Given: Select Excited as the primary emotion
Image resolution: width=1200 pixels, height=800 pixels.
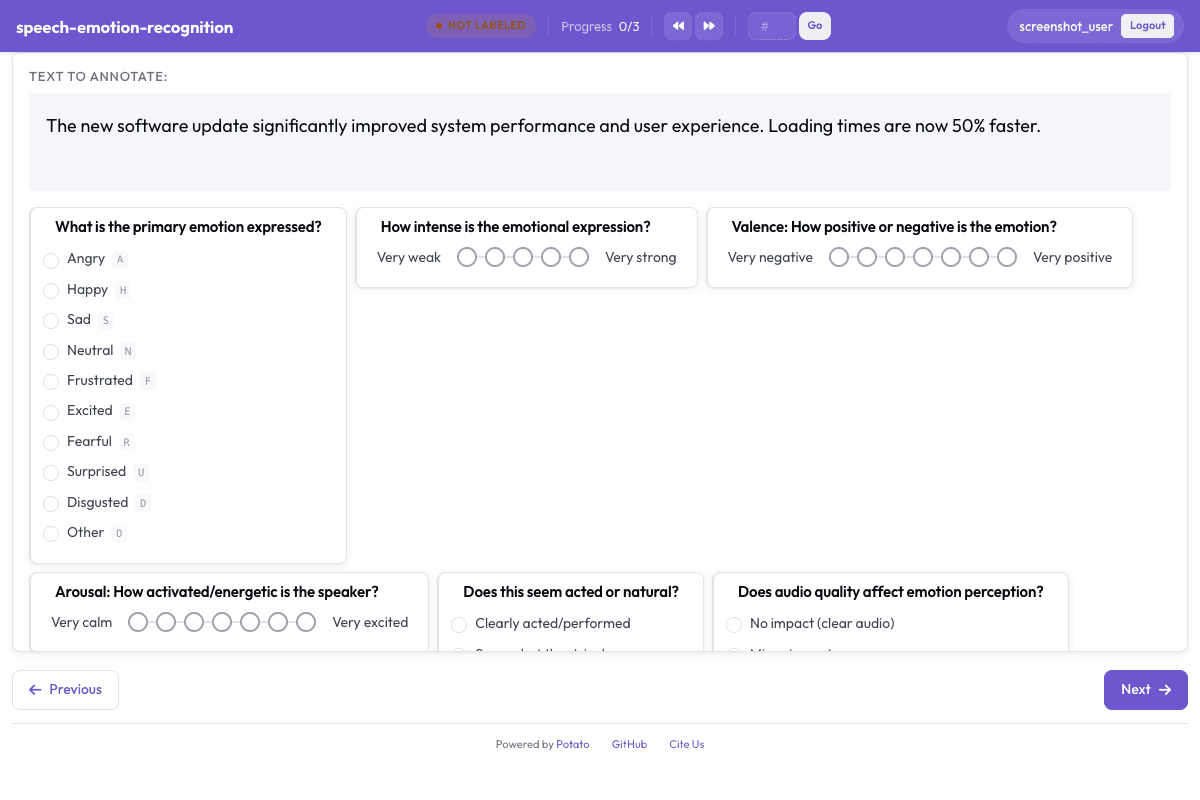Looking at the screenshot, I should tap(51, 412).
